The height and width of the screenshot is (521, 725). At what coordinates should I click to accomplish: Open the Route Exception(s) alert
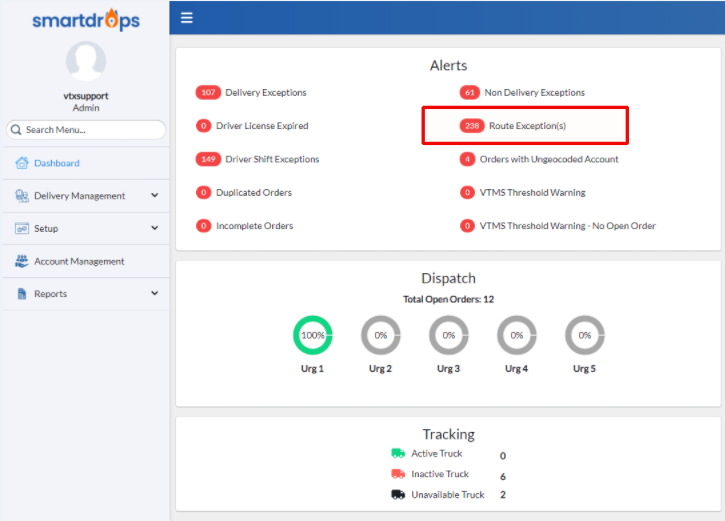point(528,126)
